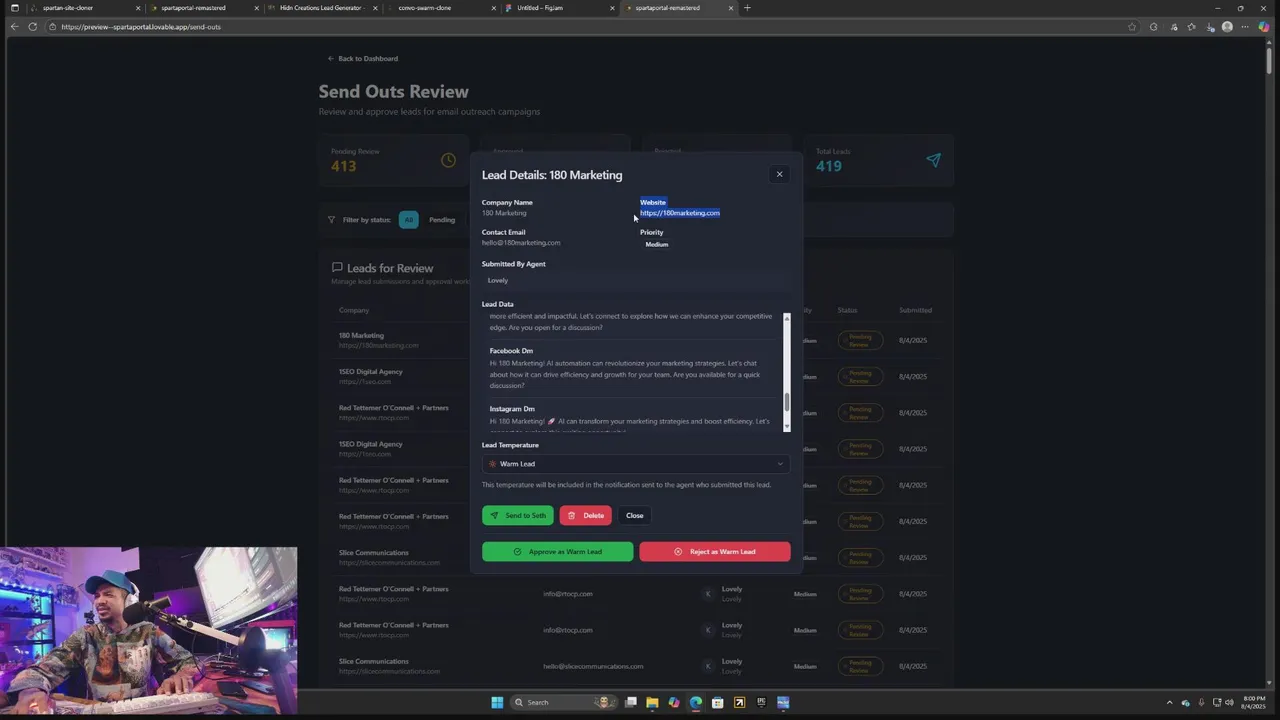Click hello@slicecommunications.com email cell
Viewport: 1280px width, 720px height.
coord(593,666)
